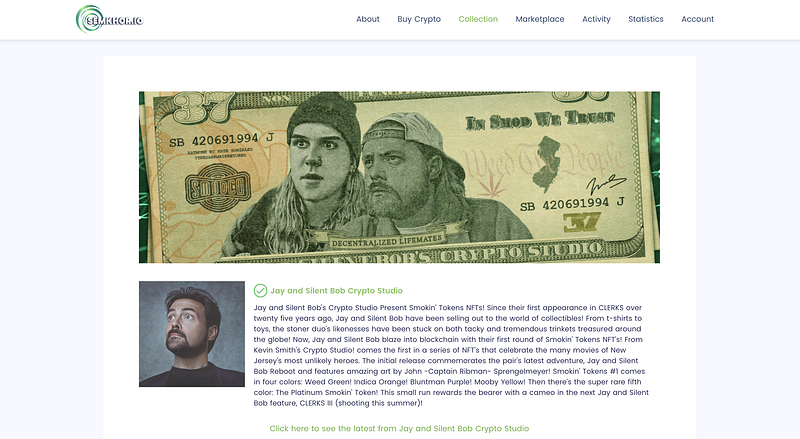Click the Semkhor.io swirl logo
The width and height of the screenshot is (800, 439).
[109, 19]
